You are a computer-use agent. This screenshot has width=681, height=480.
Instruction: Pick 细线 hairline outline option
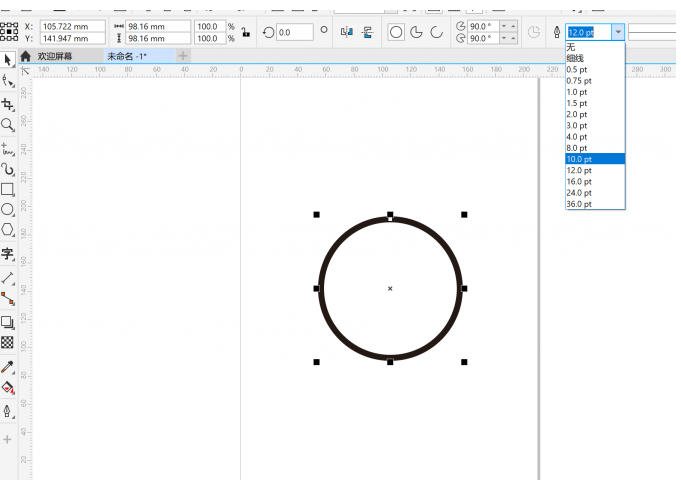576,58
